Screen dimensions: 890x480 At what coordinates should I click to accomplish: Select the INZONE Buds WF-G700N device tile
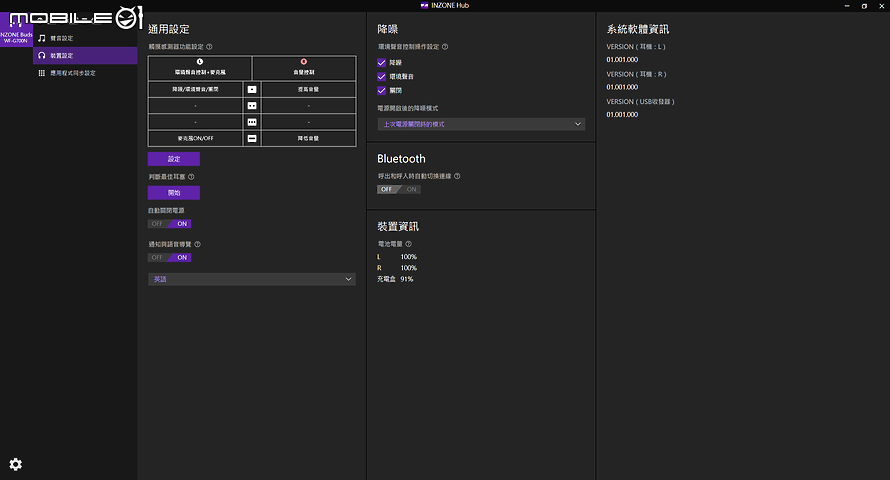click(16, 30)
